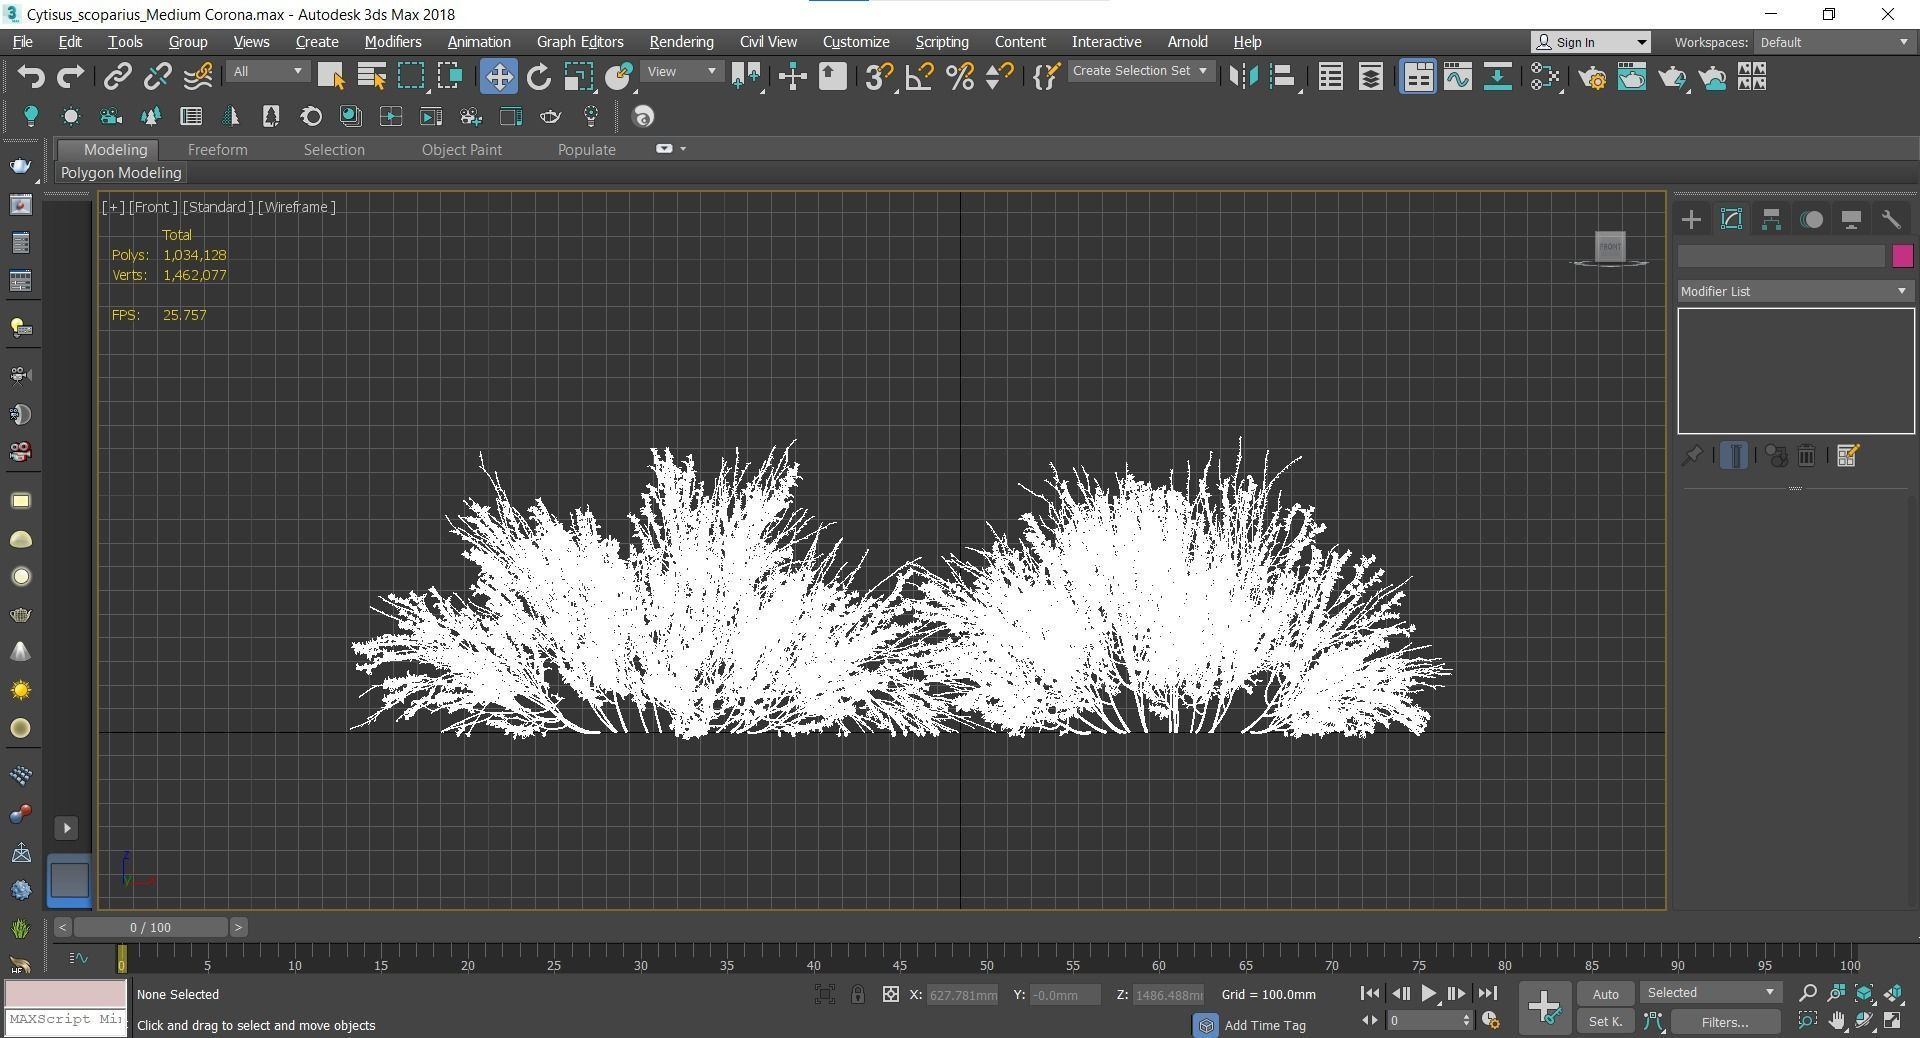Toggle Spinner Snap button
Image resolution: width=1920 pixels, height=1038 pixels.
coord(1000,77)
